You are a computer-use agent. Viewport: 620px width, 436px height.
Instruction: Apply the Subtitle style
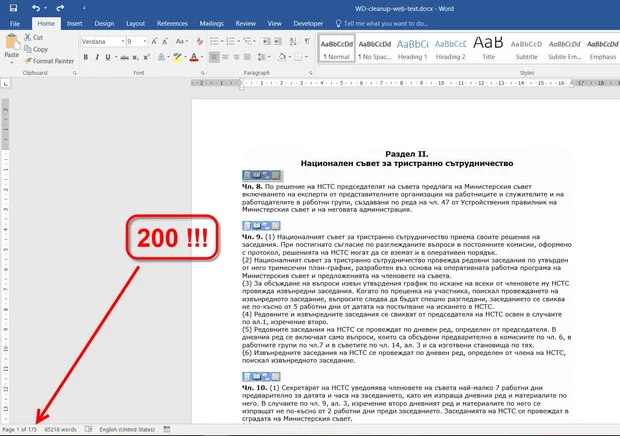coord(526,49)
